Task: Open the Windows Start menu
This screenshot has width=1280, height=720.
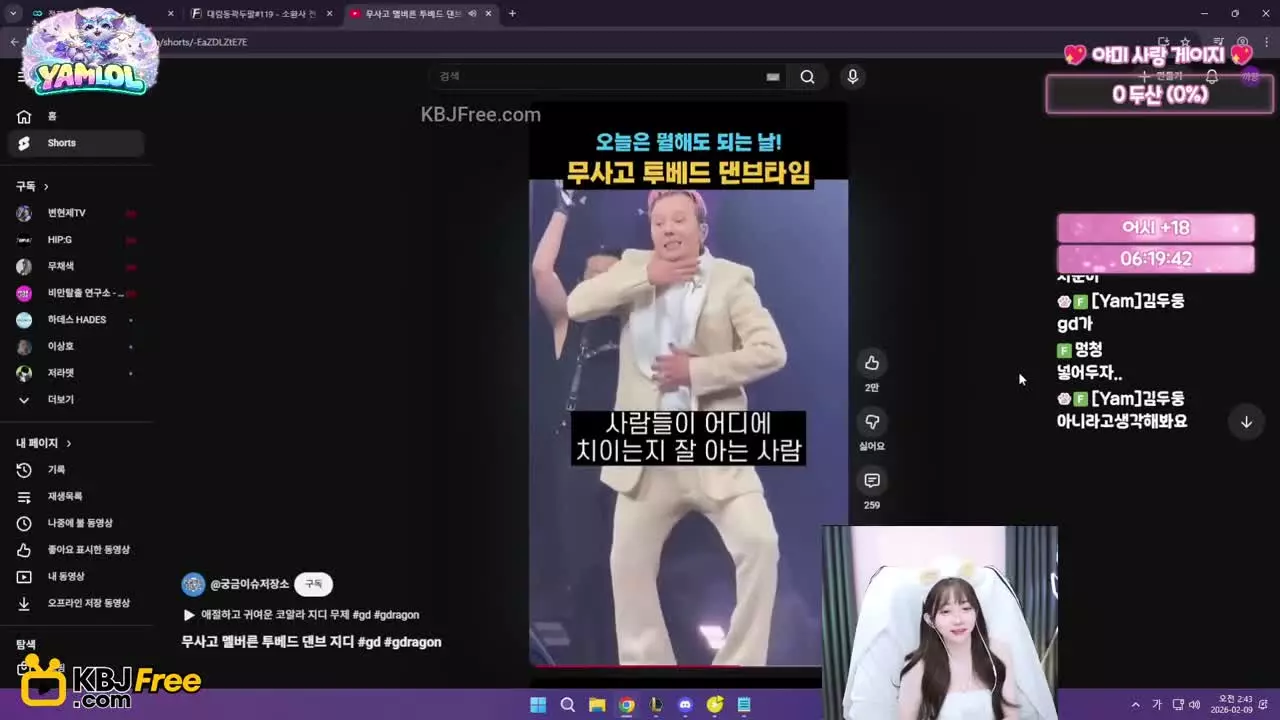Action: point(538,705)
